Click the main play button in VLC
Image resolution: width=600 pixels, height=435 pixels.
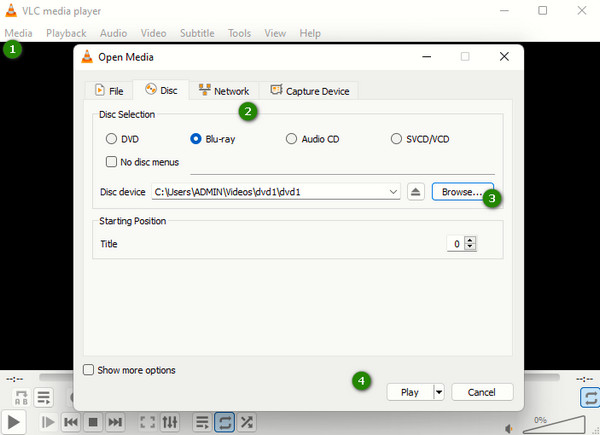point(13,422)
